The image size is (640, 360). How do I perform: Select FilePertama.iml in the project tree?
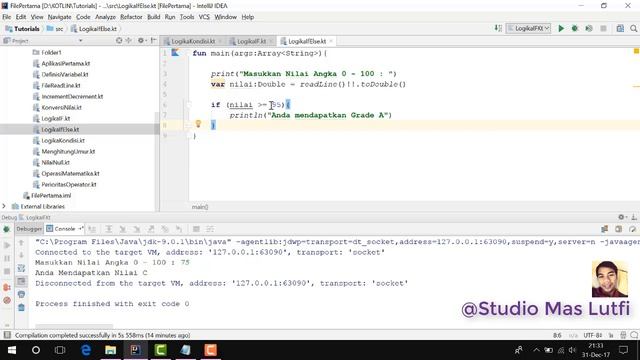(x=47, y=196)
